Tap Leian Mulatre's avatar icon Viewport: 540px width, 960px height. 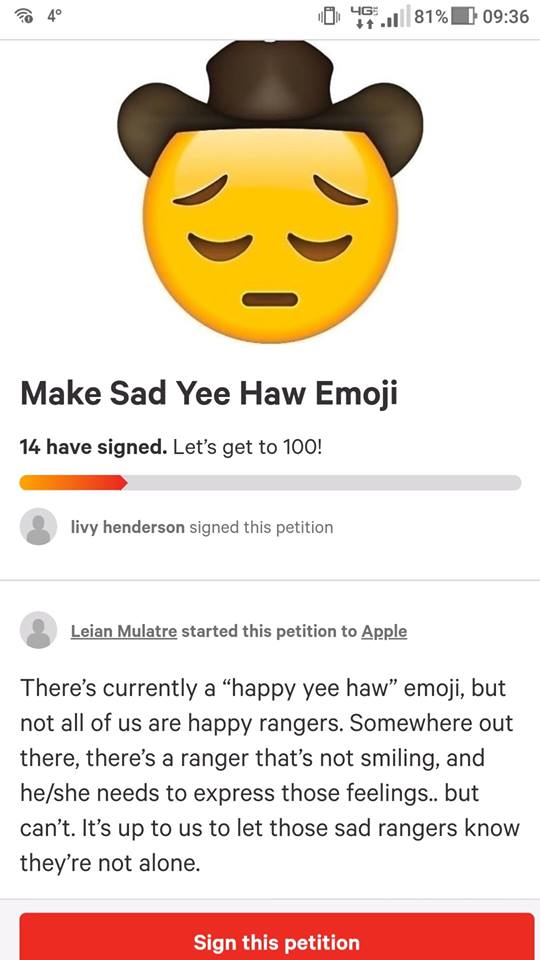(x=39, y=630)
